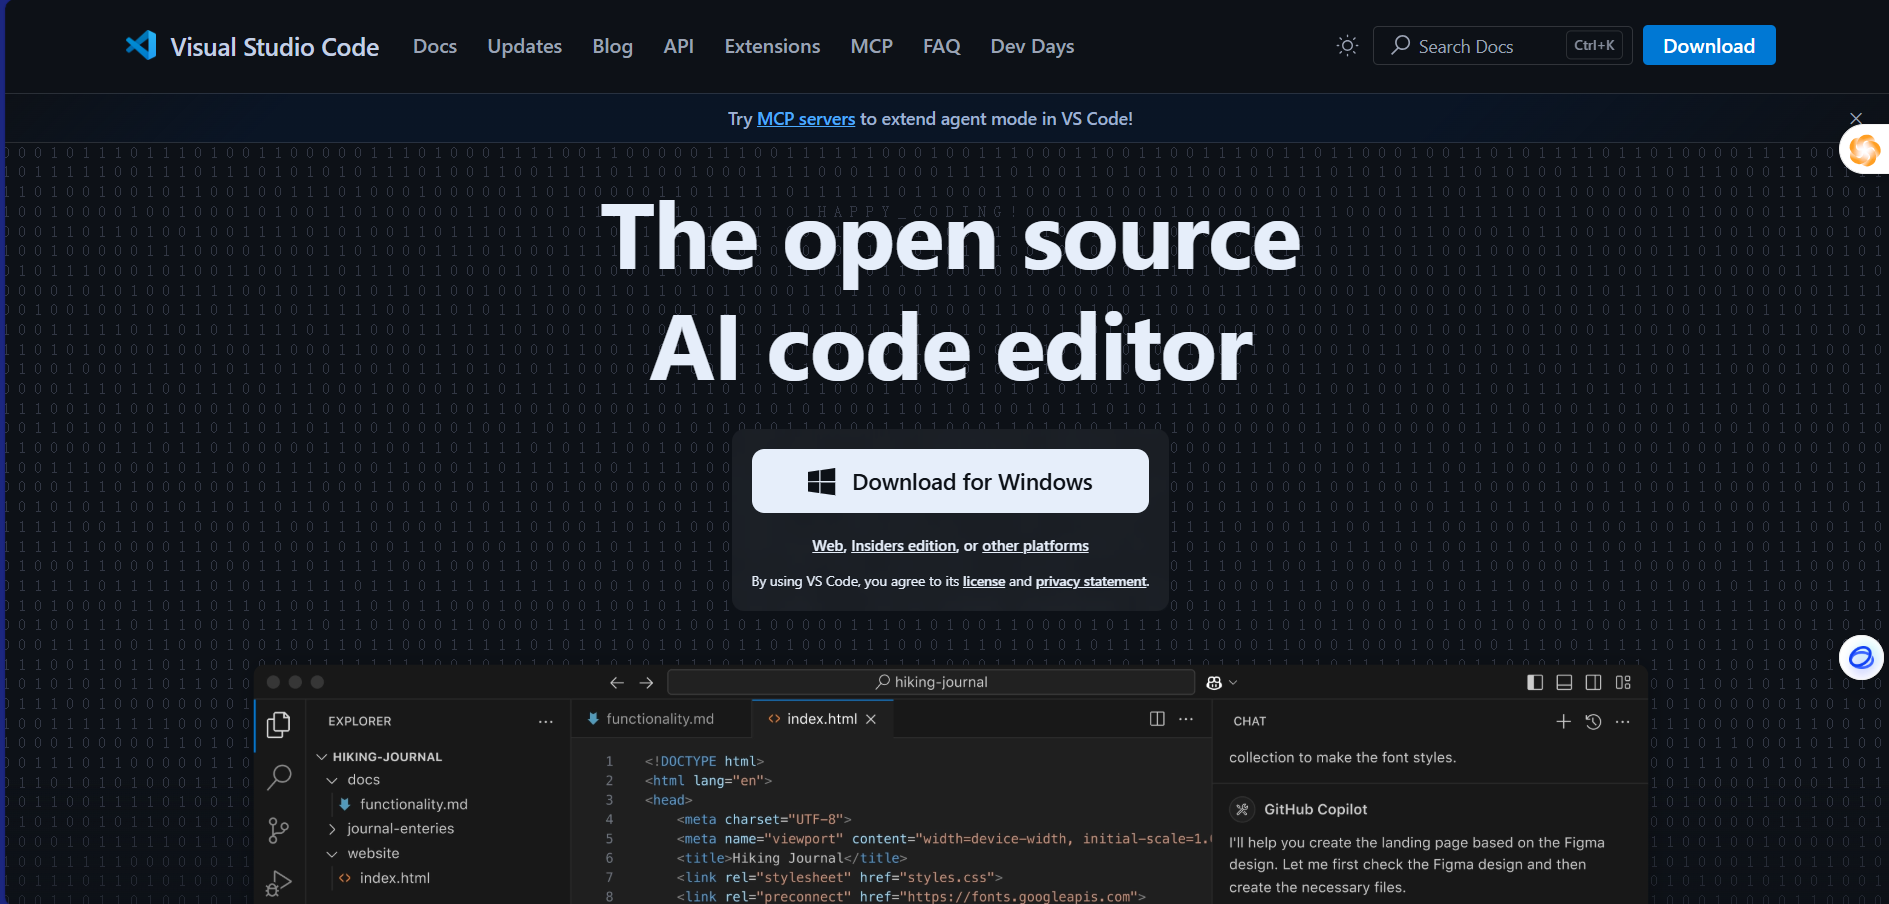Screen dimensions: 1889x904
Task: Click the magnifier icon in Search Docs
Action: 1401,45
